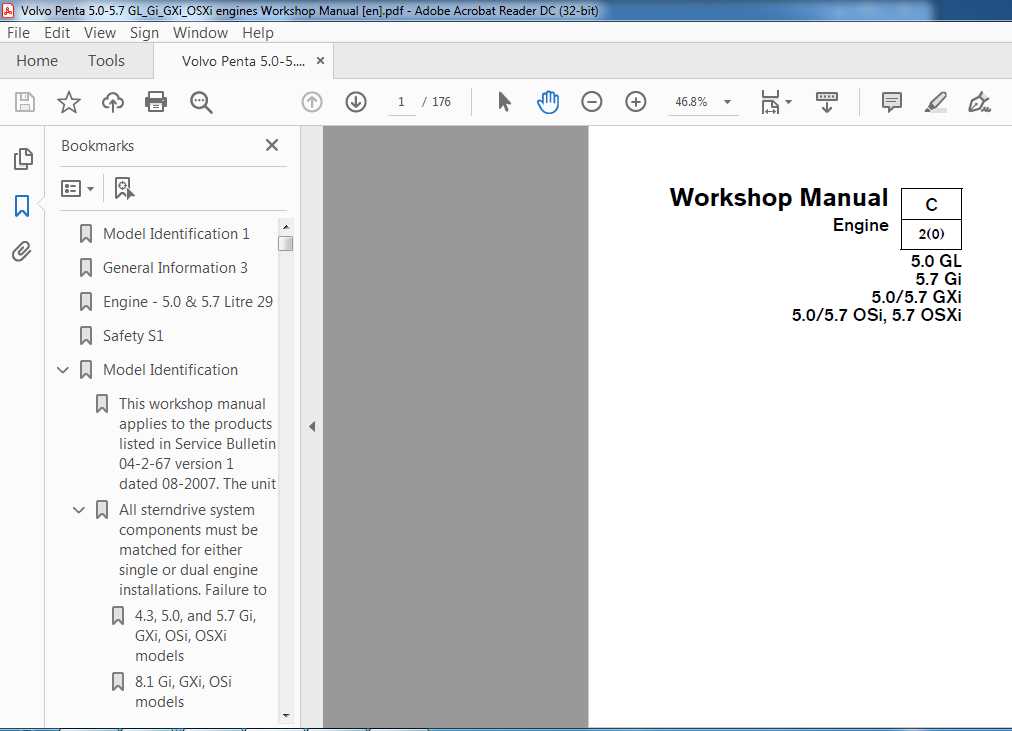Click the 46.8% zoom level field

(x=691, y=102)
